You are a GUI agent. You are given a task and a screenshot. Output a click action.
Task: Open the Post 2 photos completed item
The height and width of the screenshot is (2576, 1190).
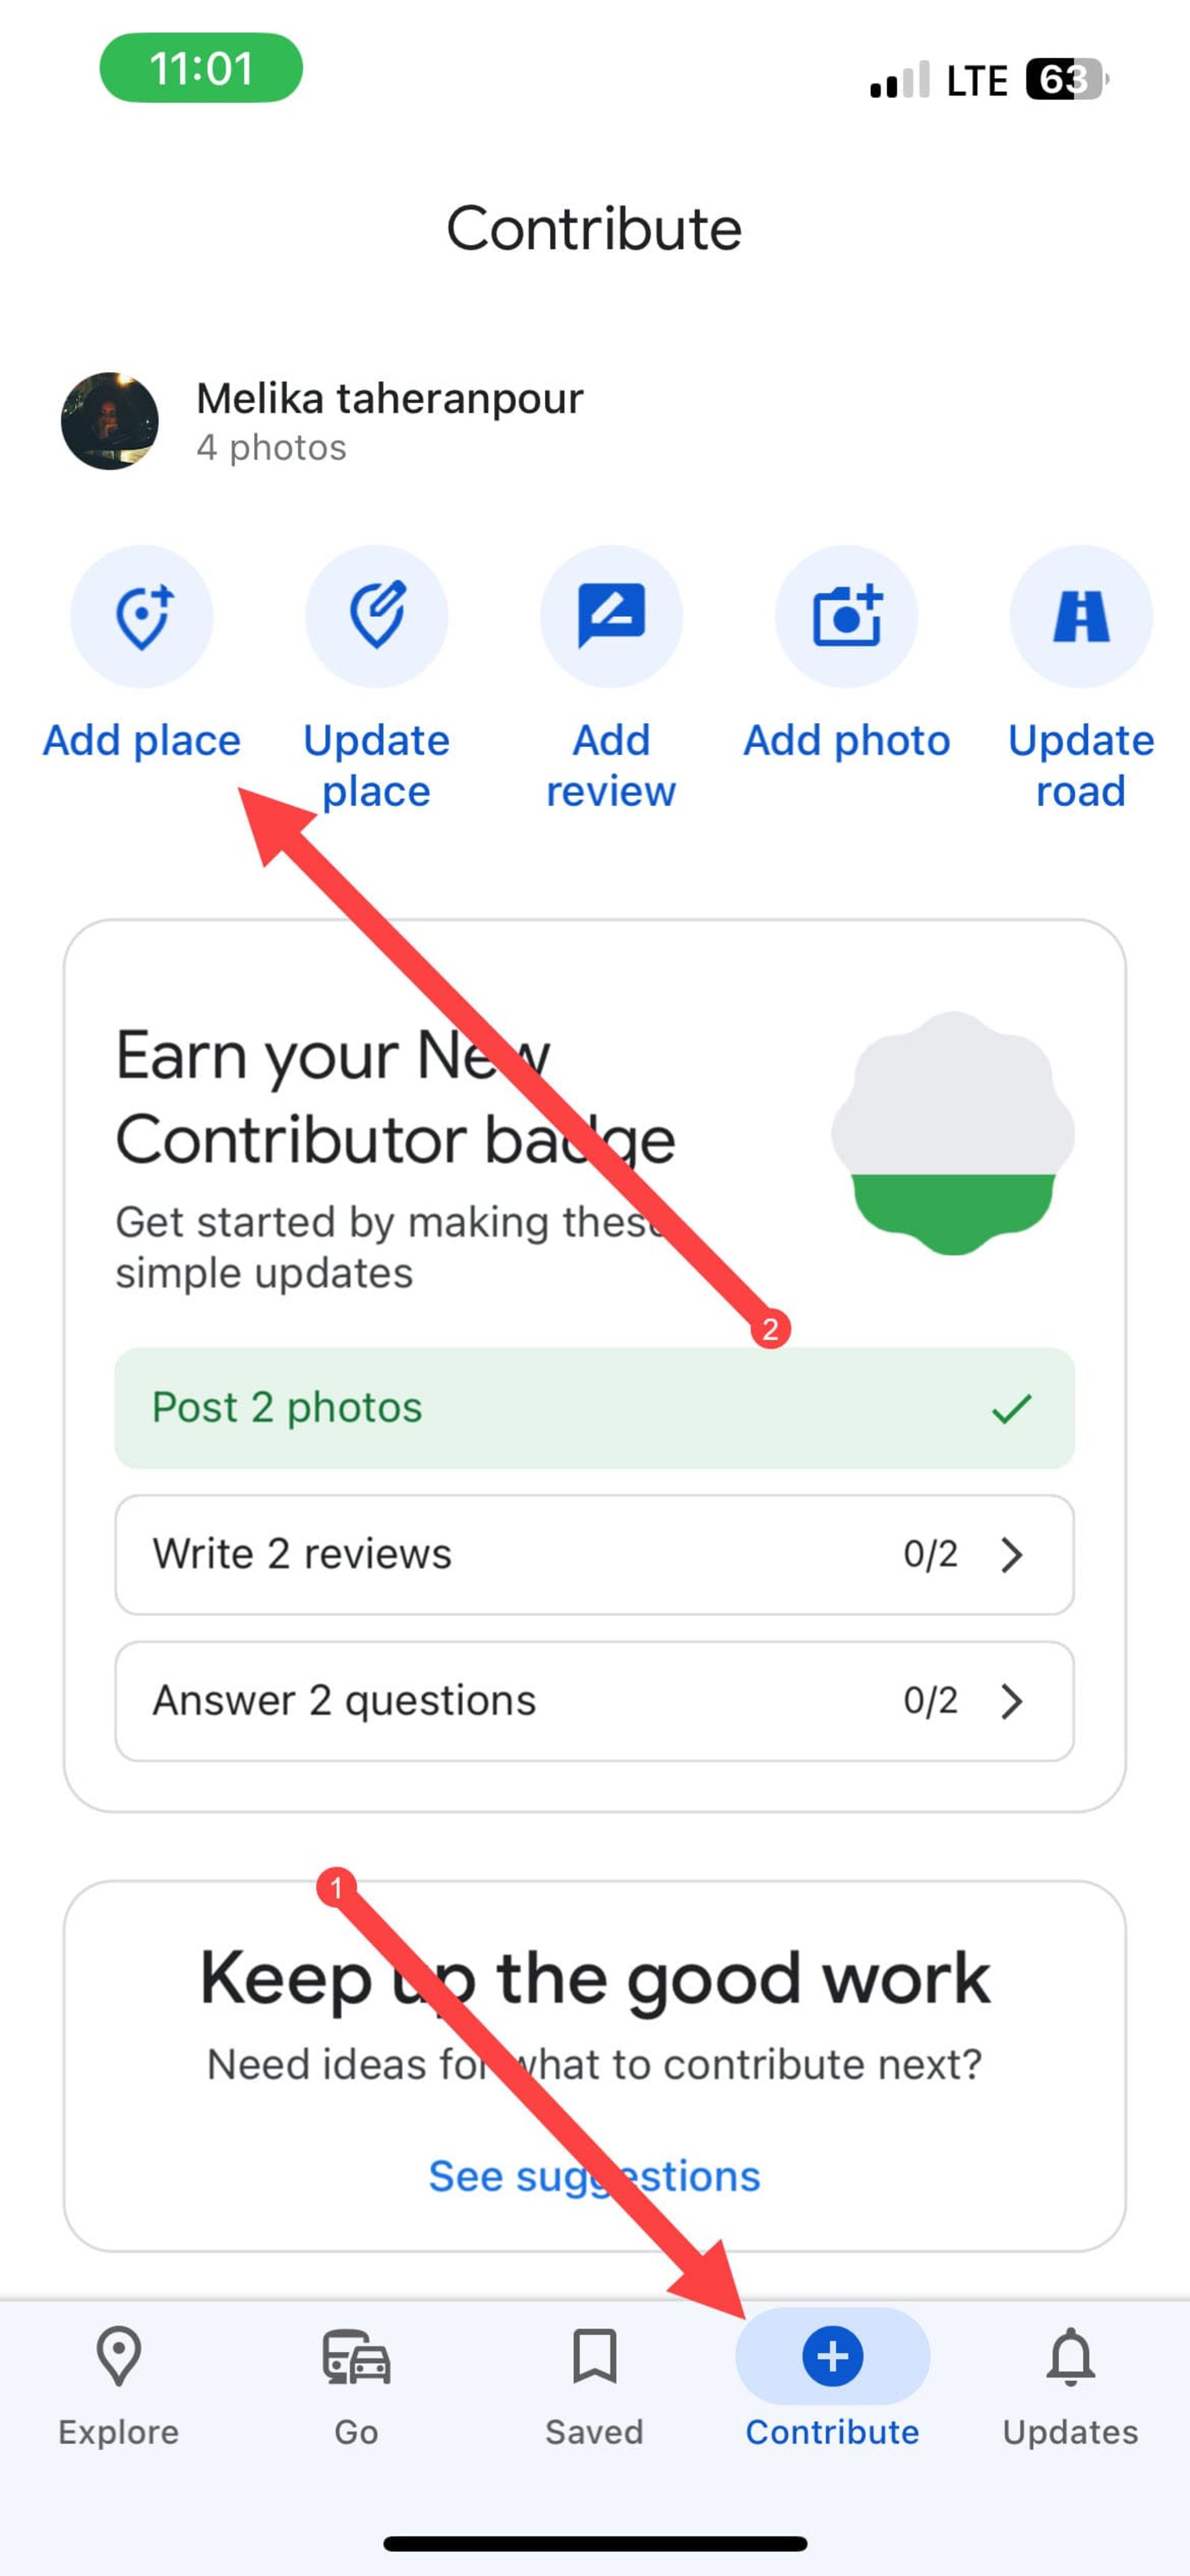point(594,1405)
